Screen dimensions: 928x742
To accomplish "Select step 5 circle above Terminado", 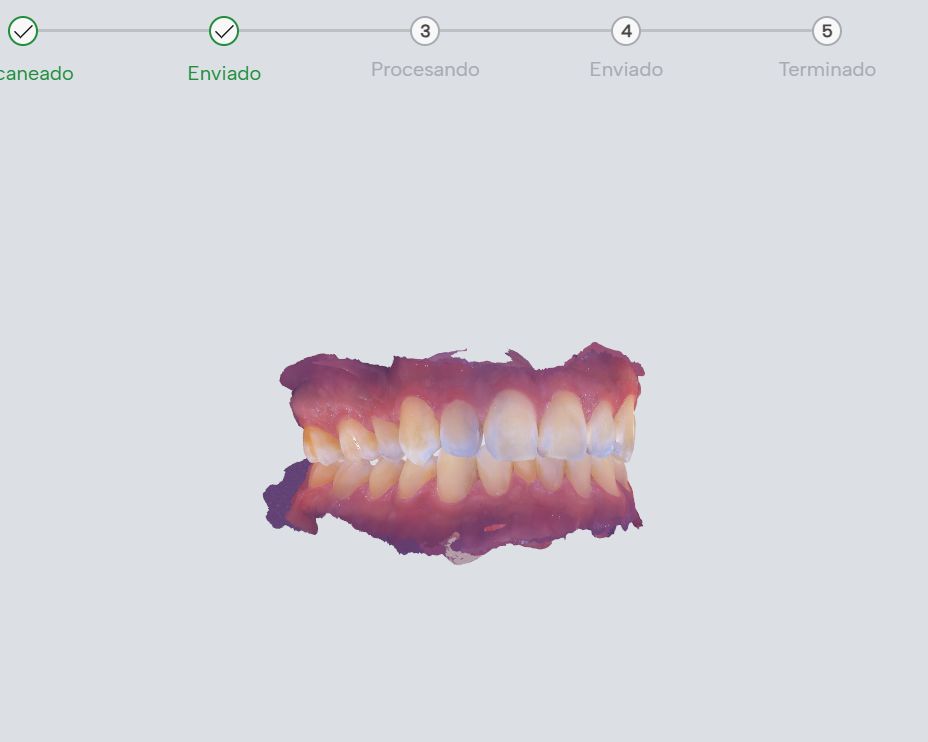I will (827, 31).
